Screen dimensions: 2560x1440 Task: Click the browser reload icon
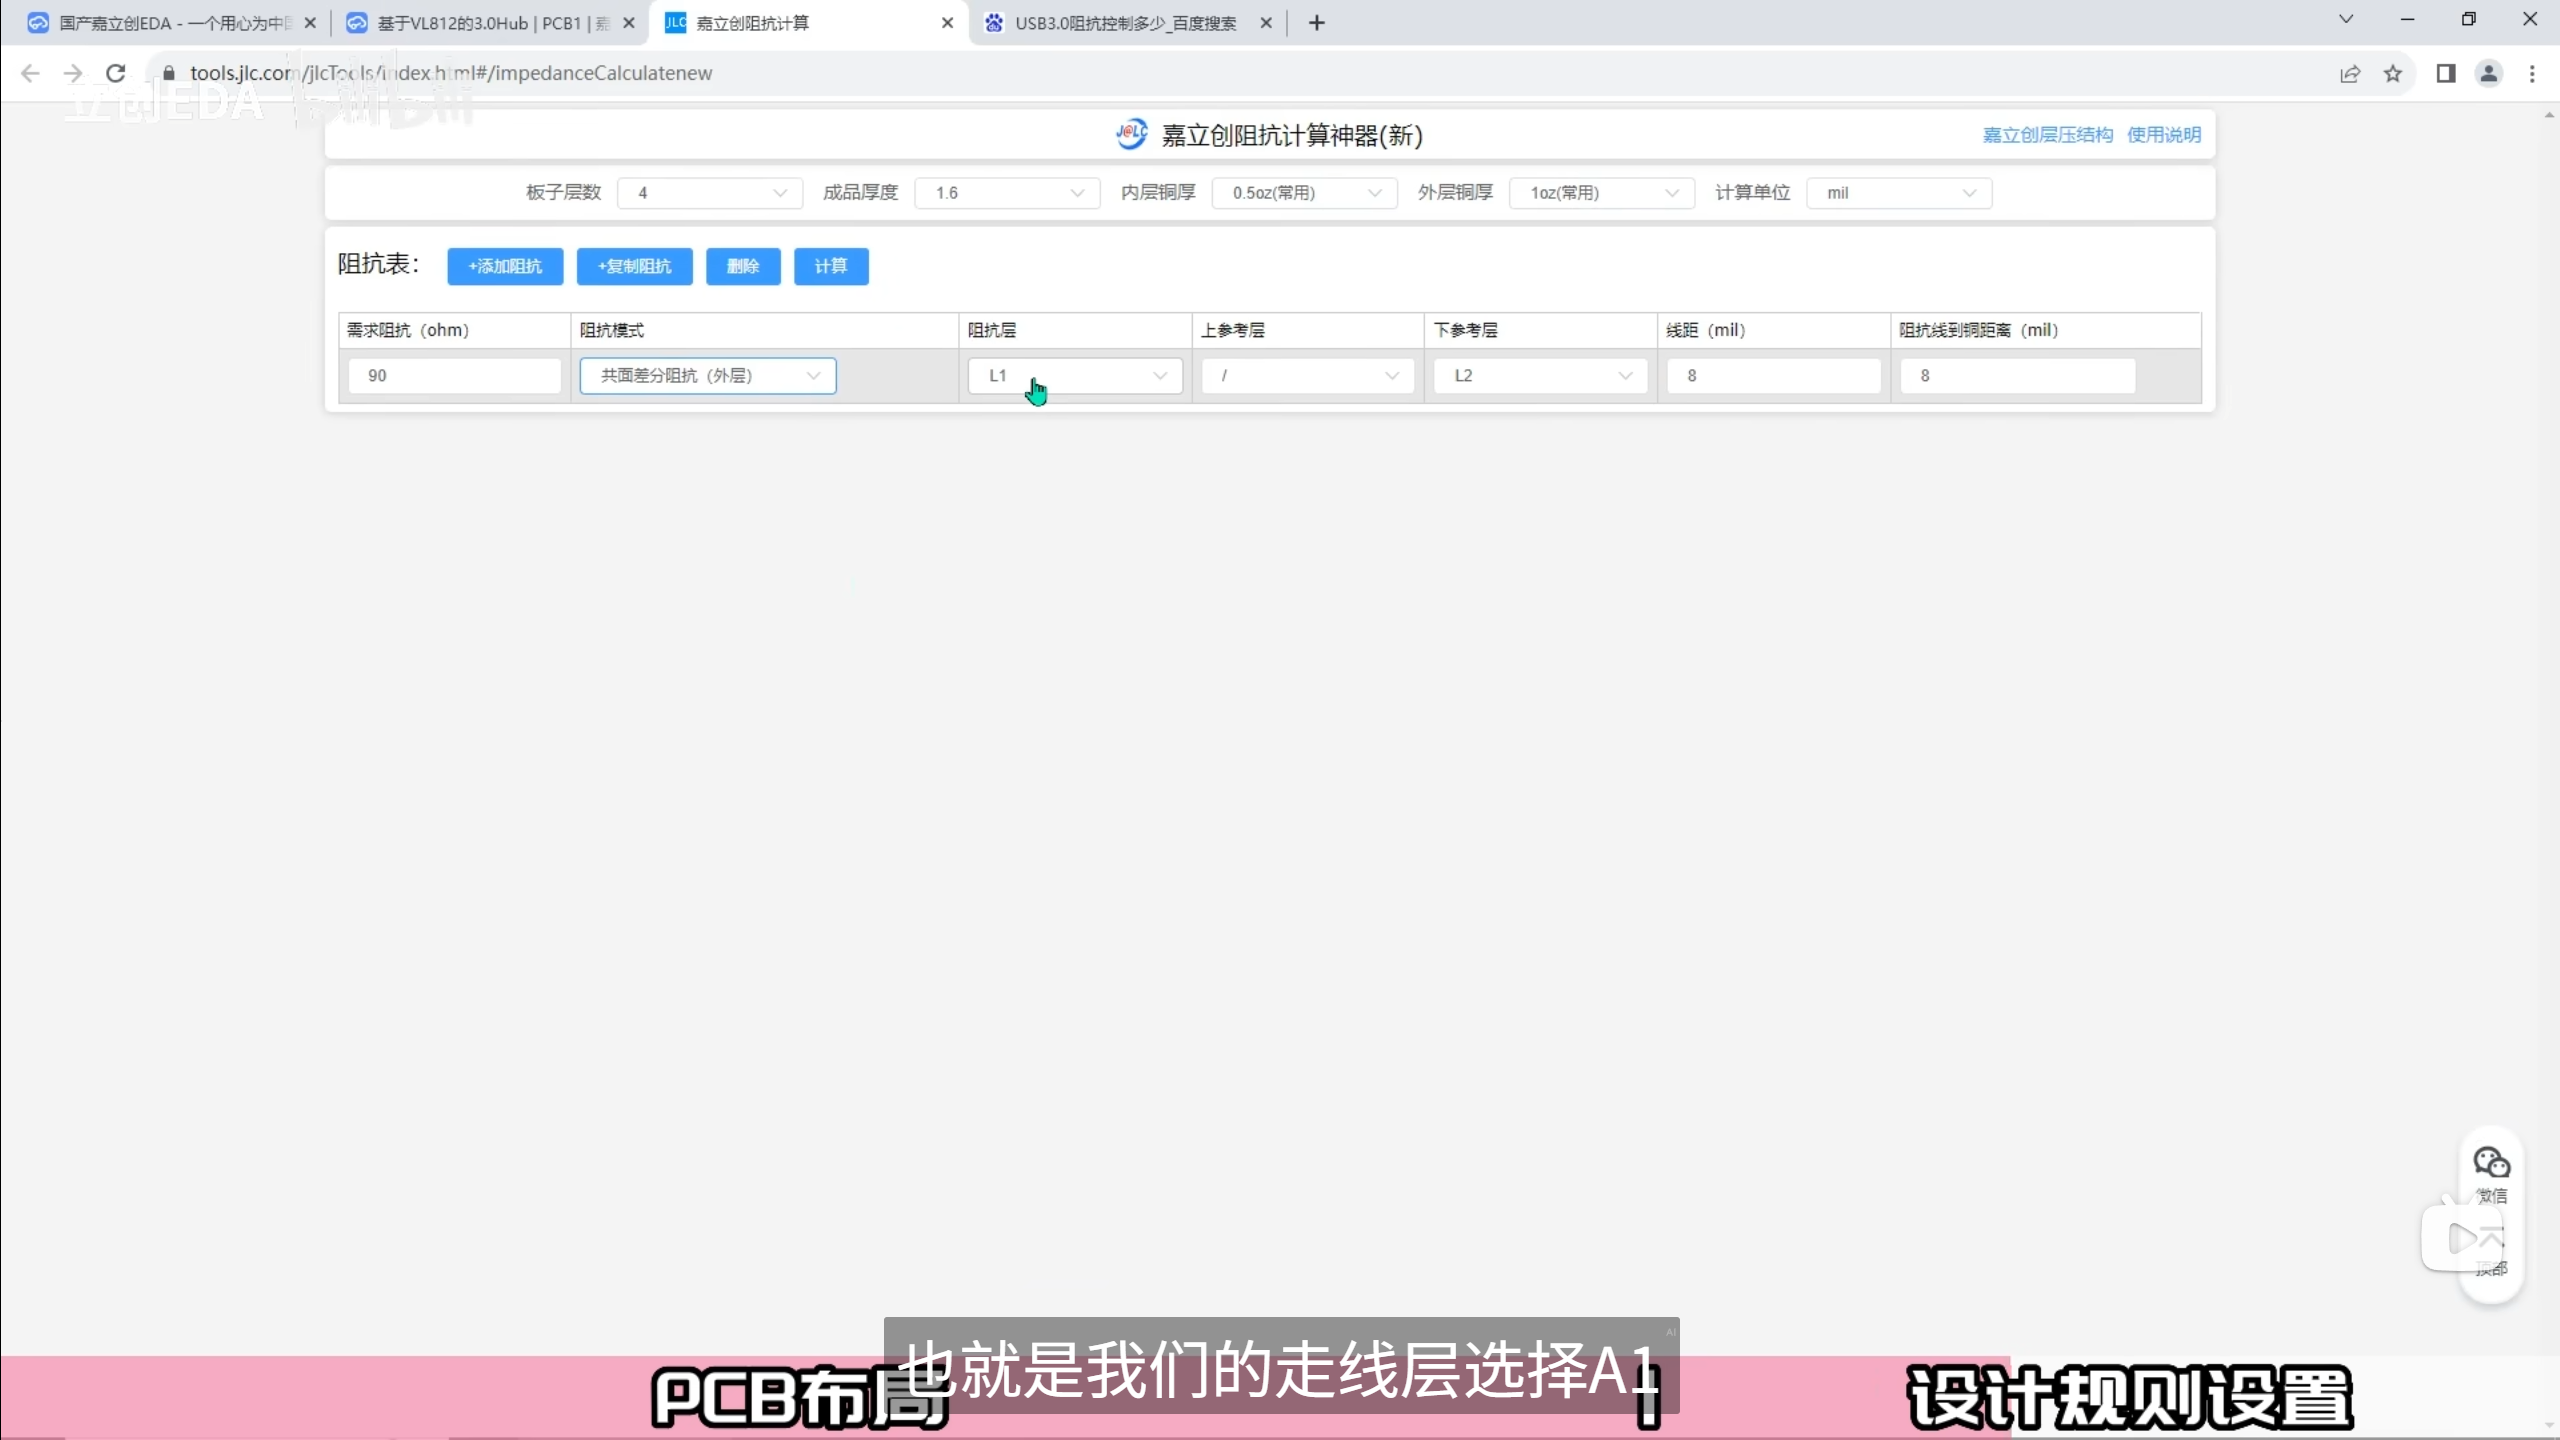(116, 73)
